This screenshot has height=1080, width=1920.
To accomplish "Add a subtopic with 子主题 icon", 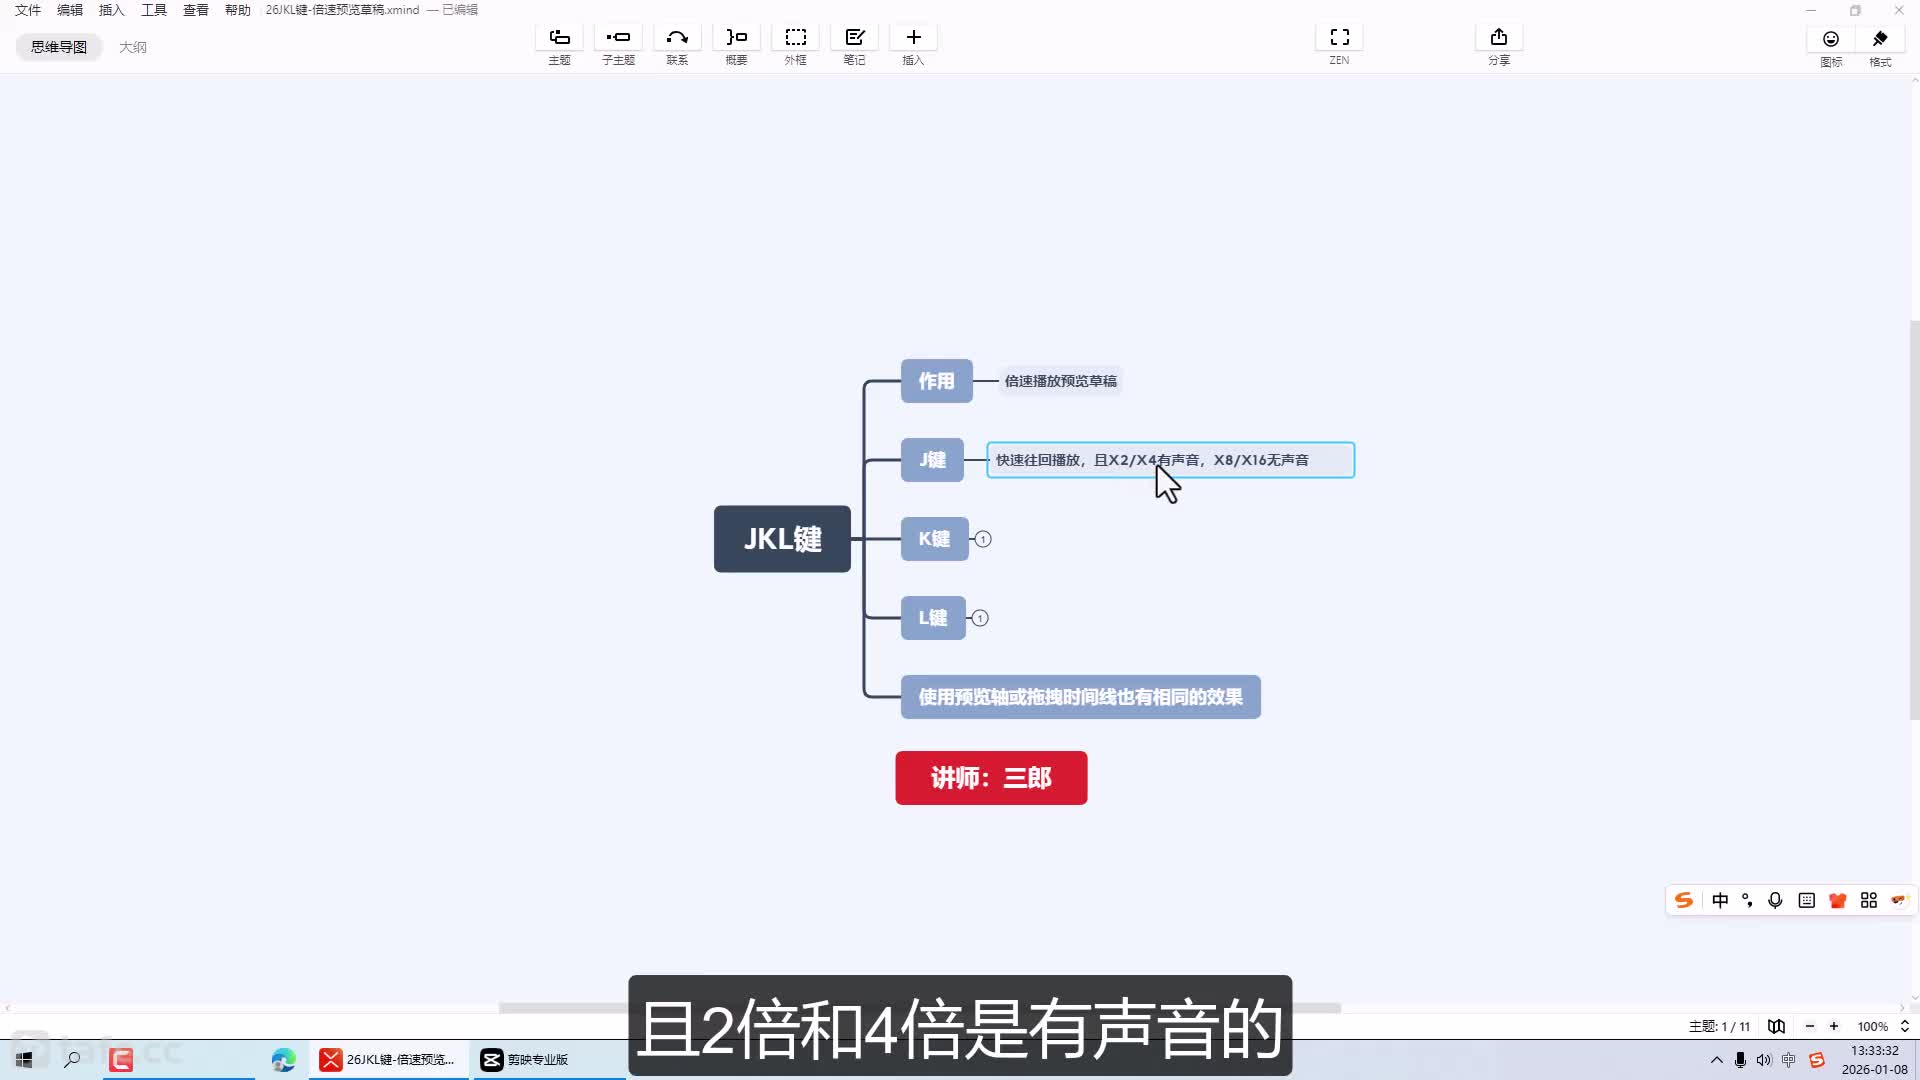I will (618, 38).
